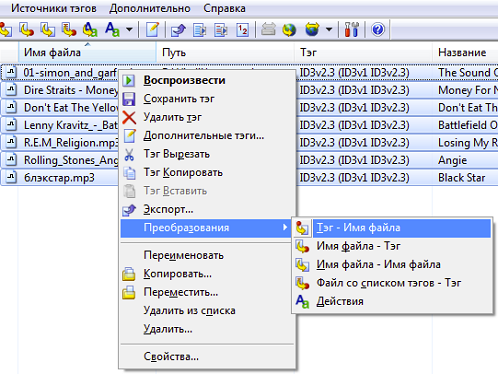This screenshot has width=499, height=376.
Task: Select Тэг - Имя файла submenu item
Action: pos(392,228)
